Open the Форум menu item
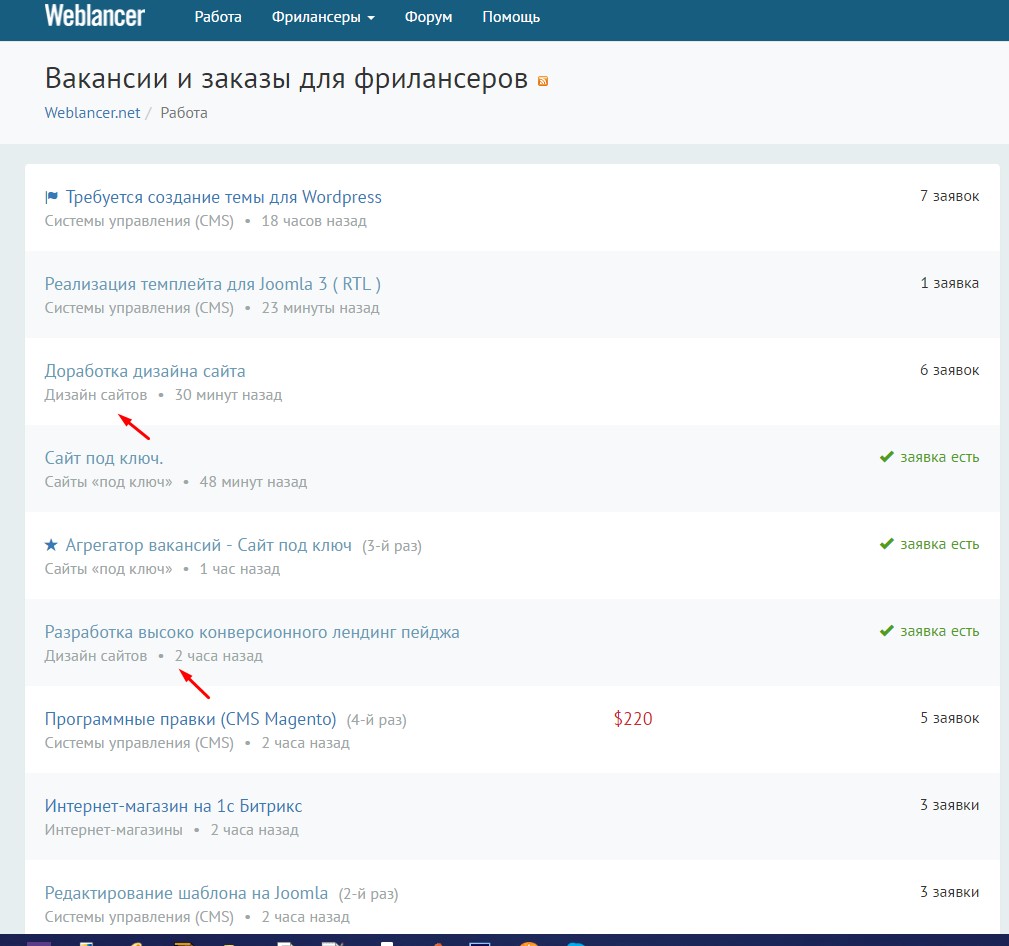This screenshot has height=946, width=1009. 429,17
